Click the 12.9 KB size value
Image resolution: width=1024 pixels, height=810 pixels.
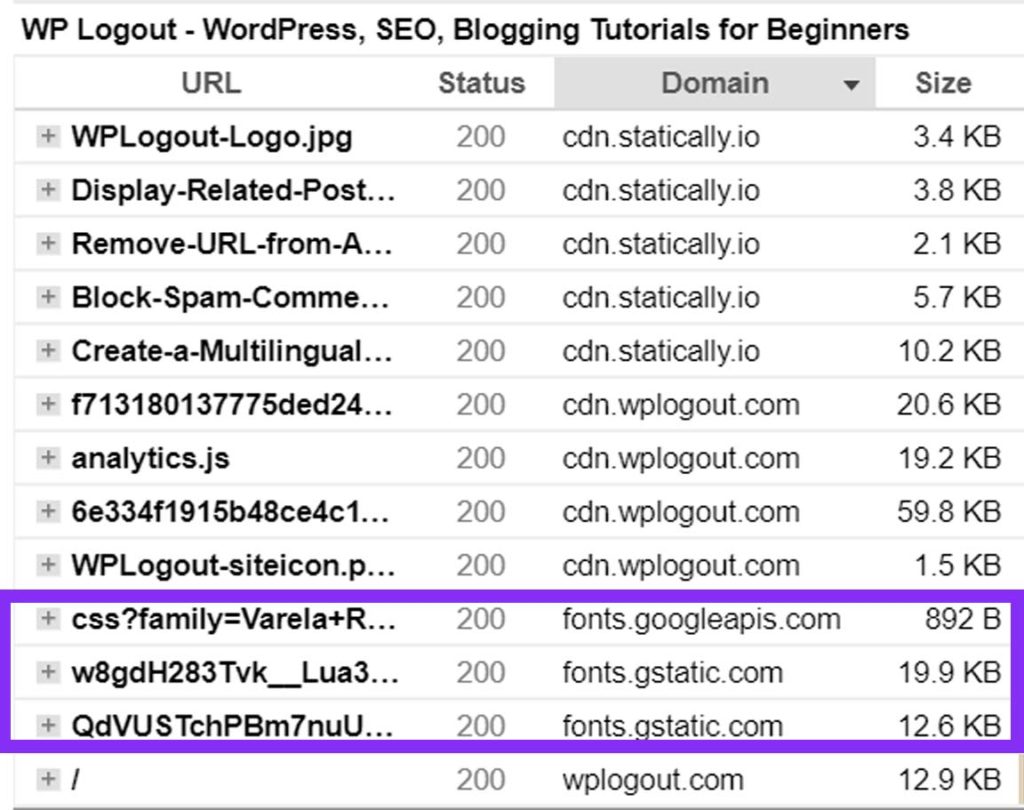(x=950, y=780)
